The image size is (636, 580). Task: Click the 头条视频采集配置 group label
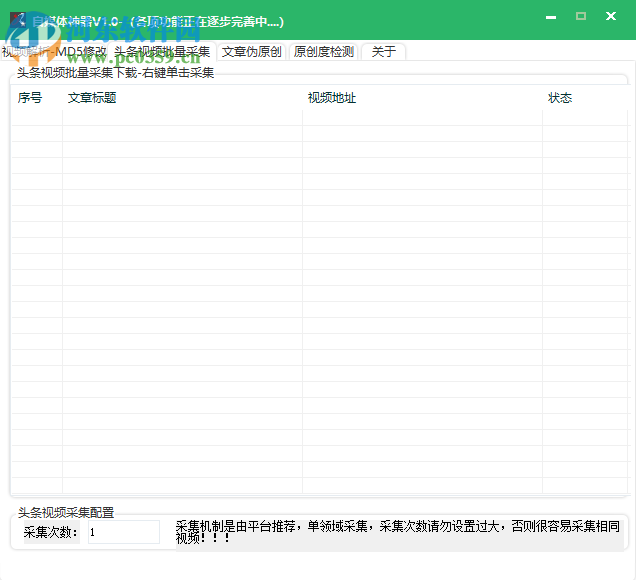[x=66, y=513]
